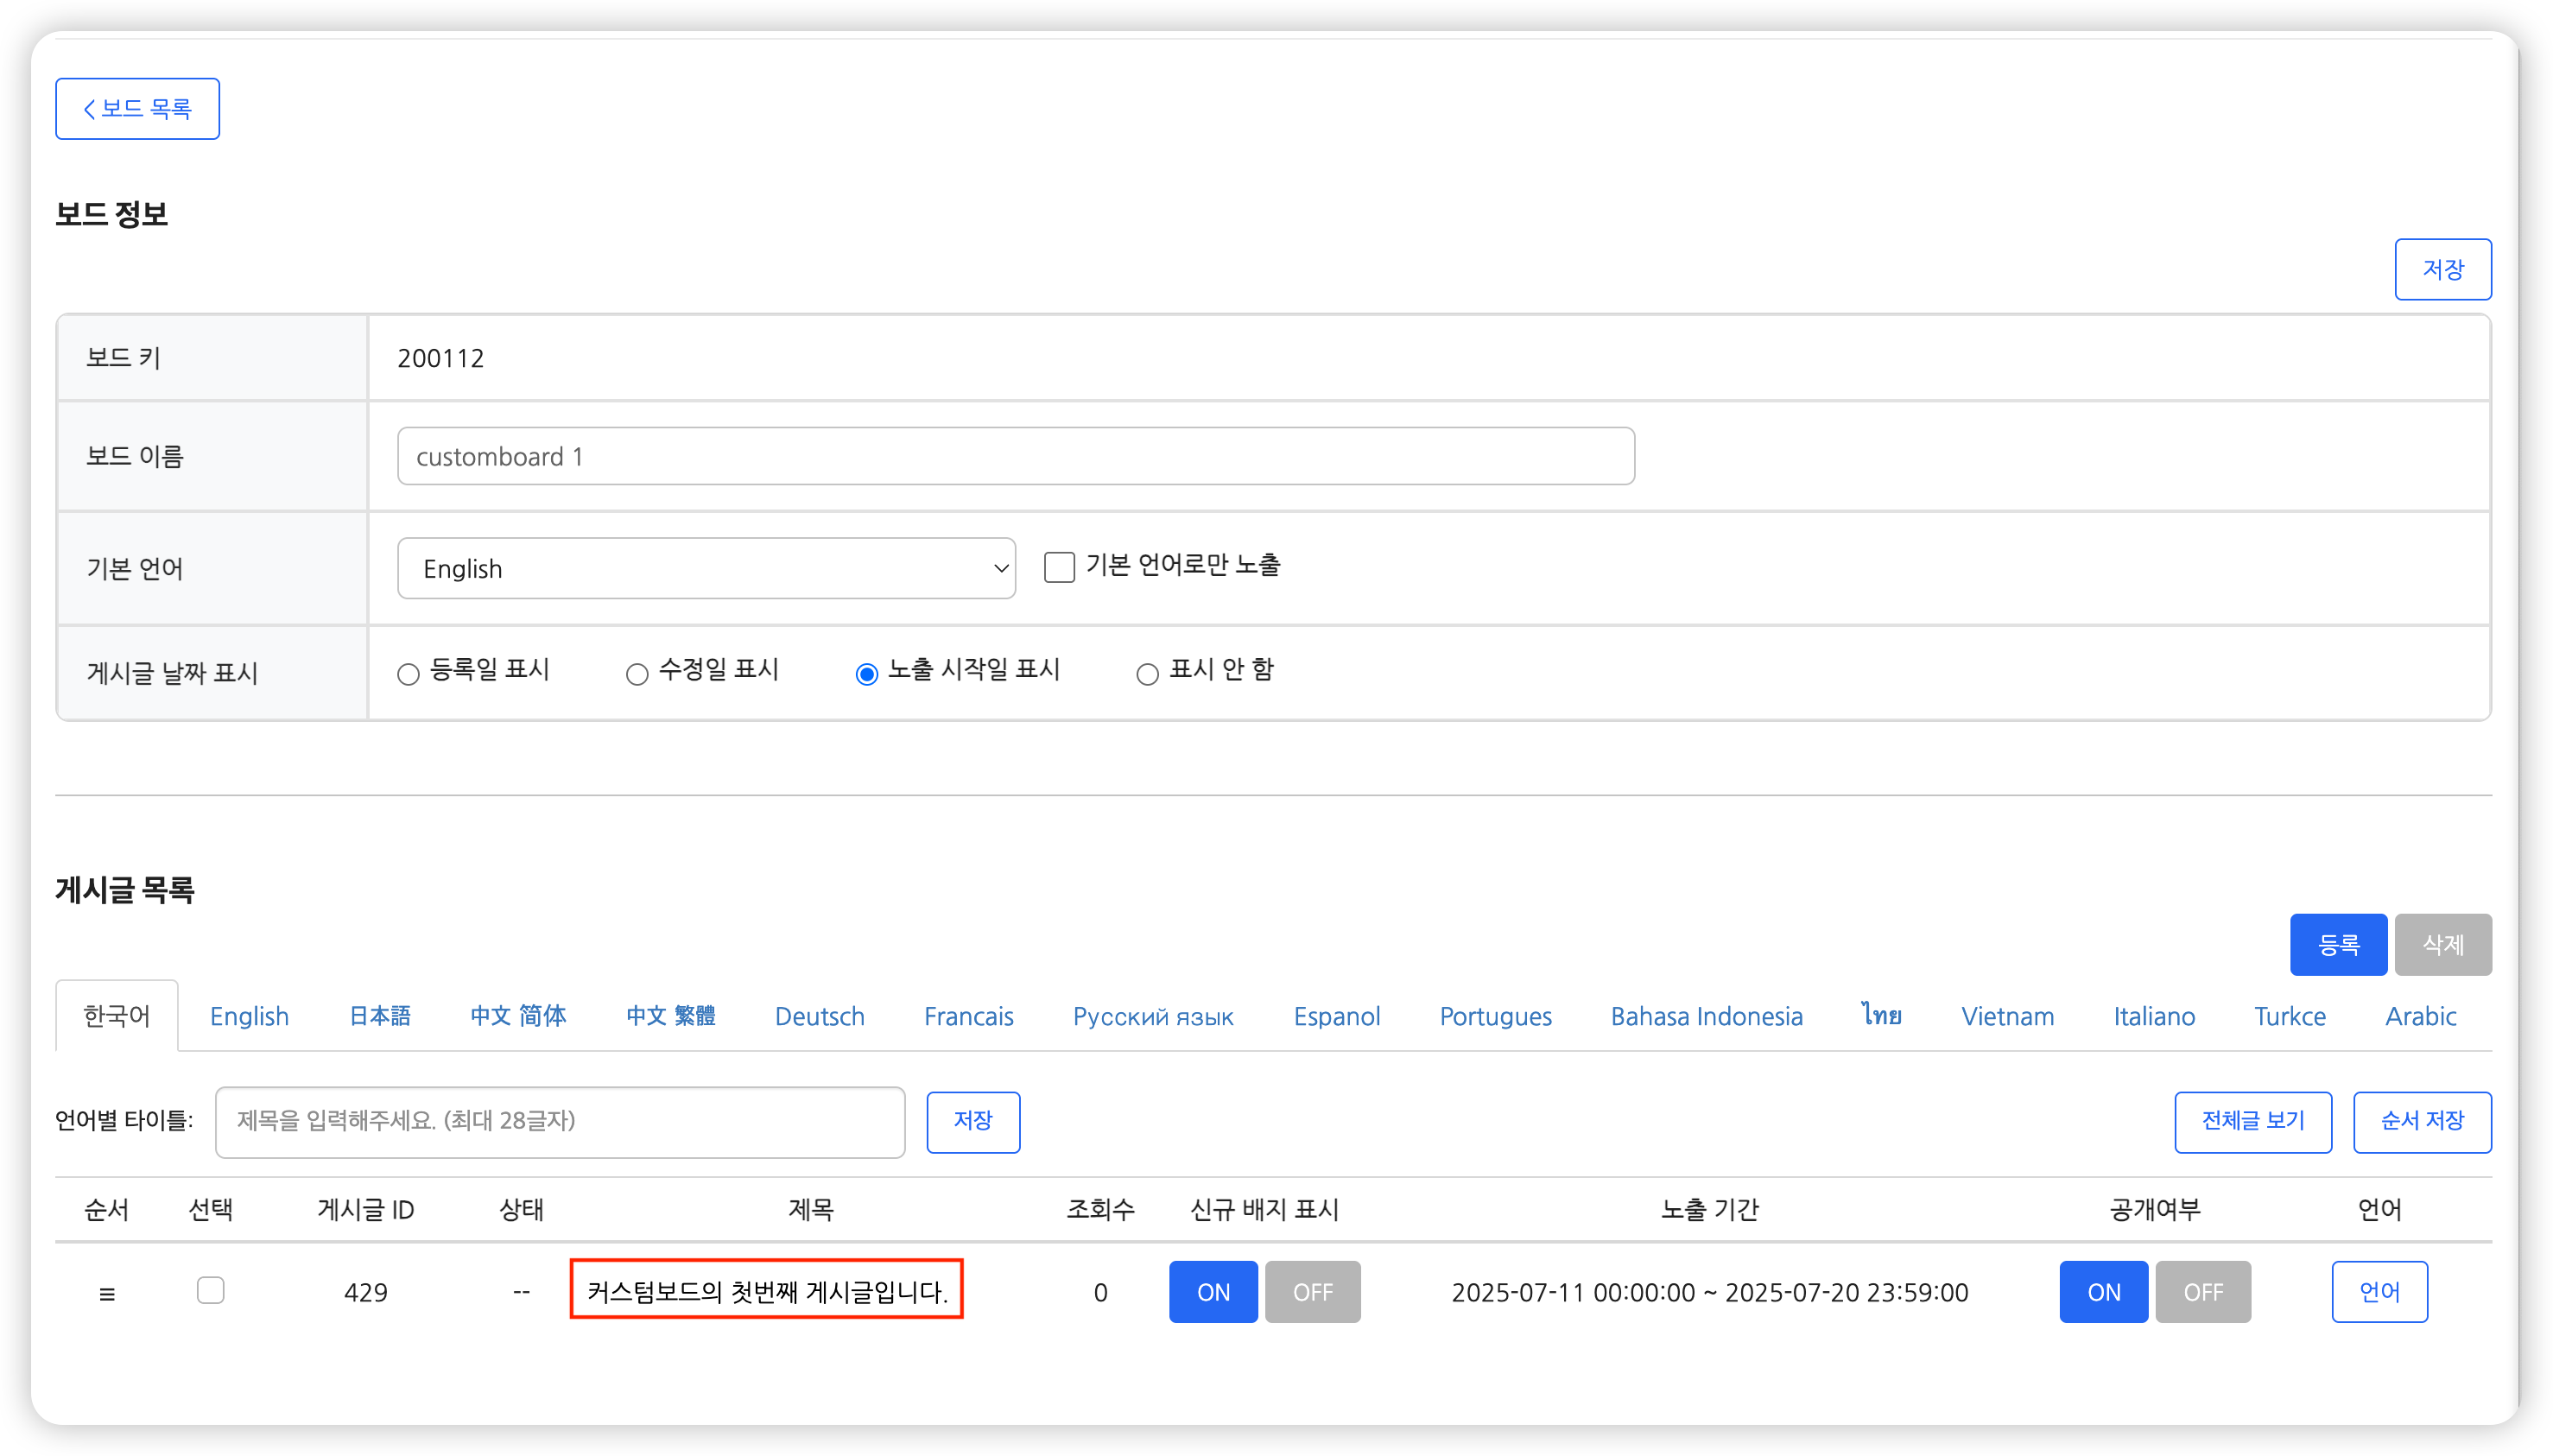Viewport: 2553px width, 1456px height.
Task: Click the blue 등록 button
Action: coord(2338,944)
